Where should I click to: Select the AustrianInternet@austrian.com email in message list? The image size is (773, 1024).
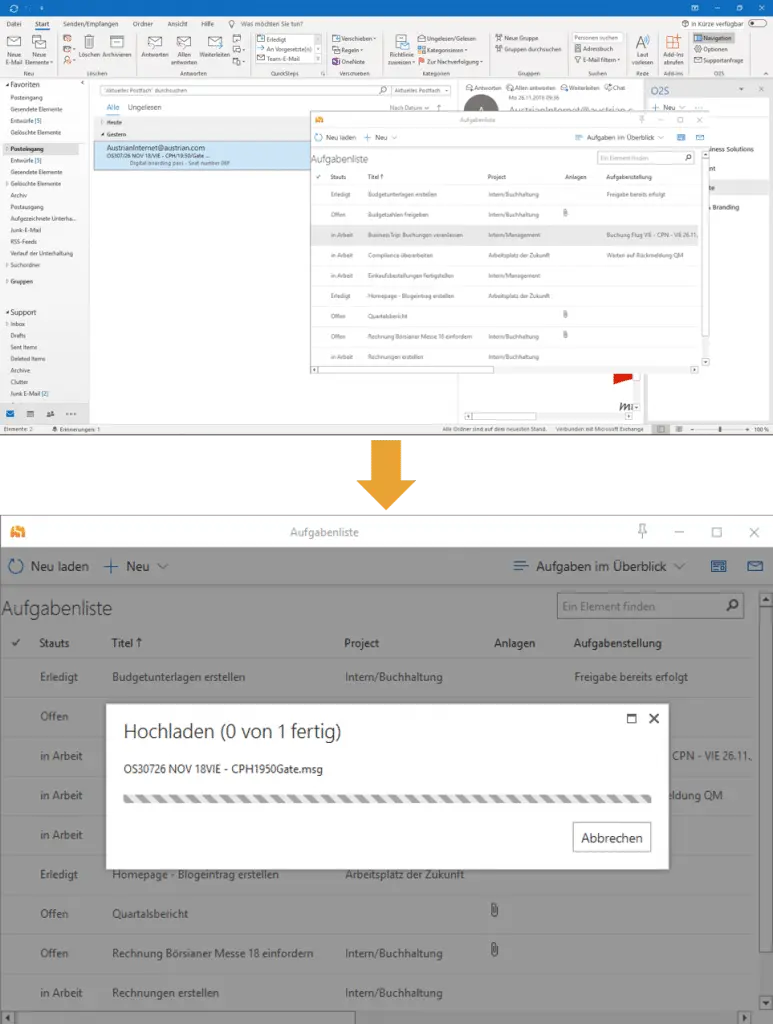(201, 155)
